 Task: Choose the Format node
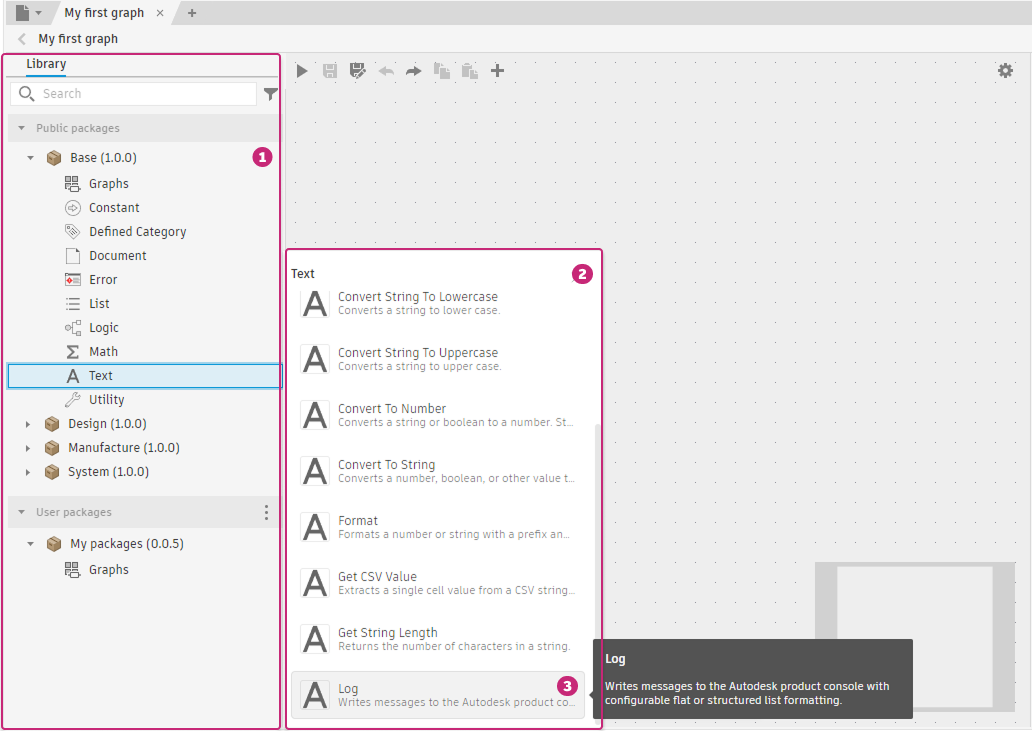coord(438,527)
